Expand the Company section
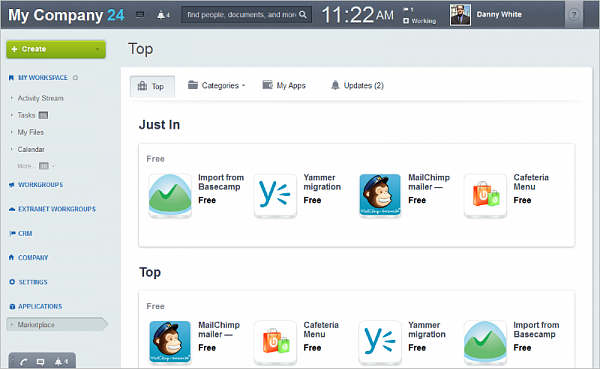The image size is (600, 369). (33, 258)
